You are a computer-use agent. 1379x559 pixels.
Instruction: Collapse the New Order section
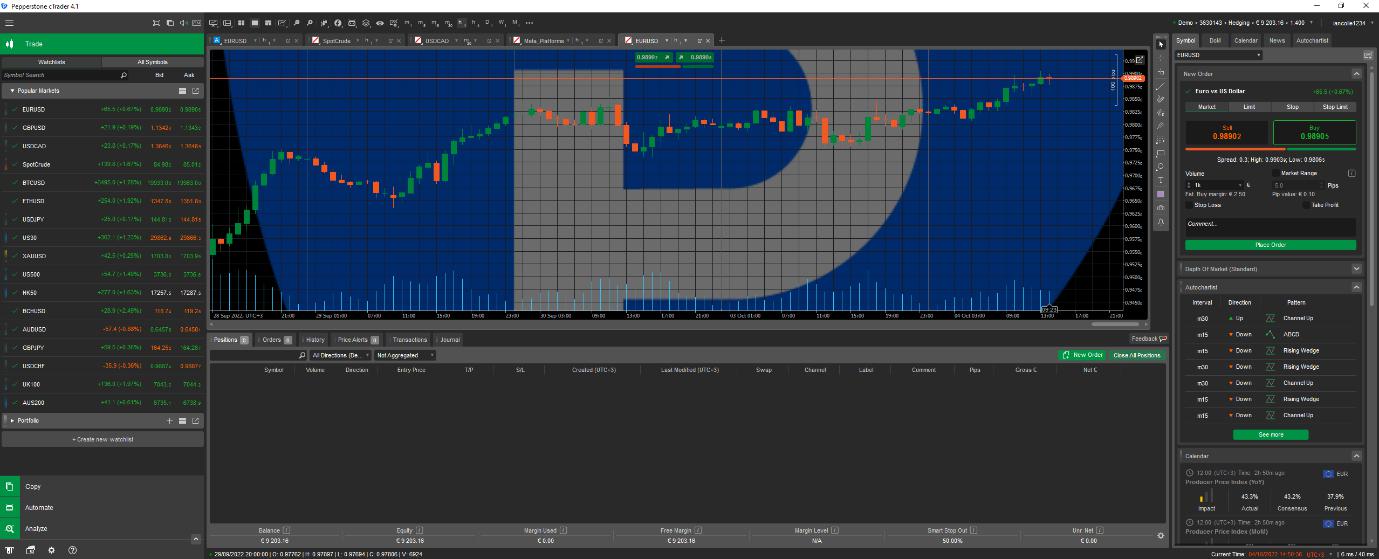[x=1356, y=74]
